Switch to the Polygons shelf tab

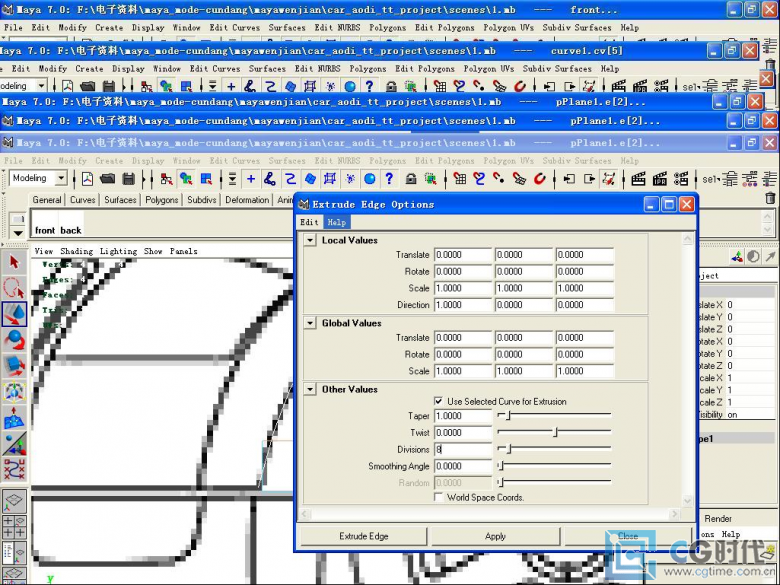(x=162, y=200)
